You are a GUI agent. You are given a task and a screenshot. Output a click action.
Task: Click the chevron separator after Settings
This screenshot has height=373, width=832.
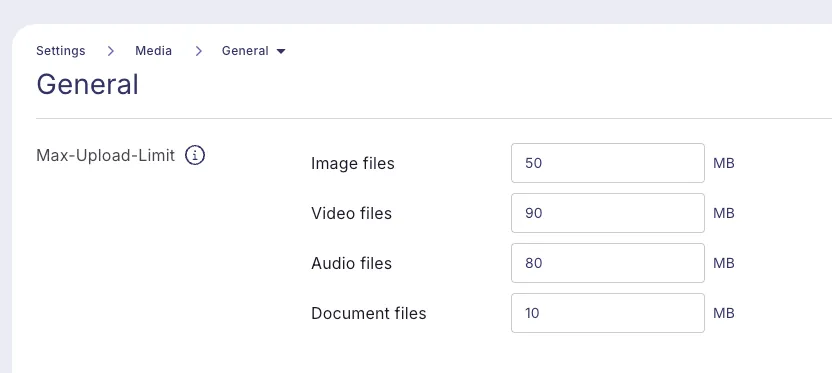point(110,51)
